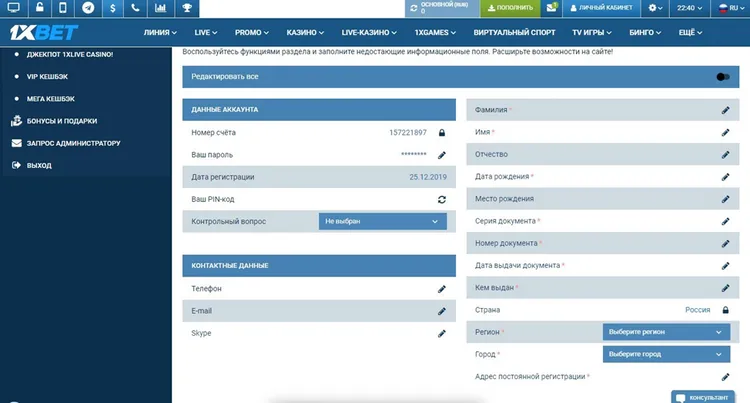Expand the БИНГО menu
The image size is (750, 403).
click(x=645, y=33)
